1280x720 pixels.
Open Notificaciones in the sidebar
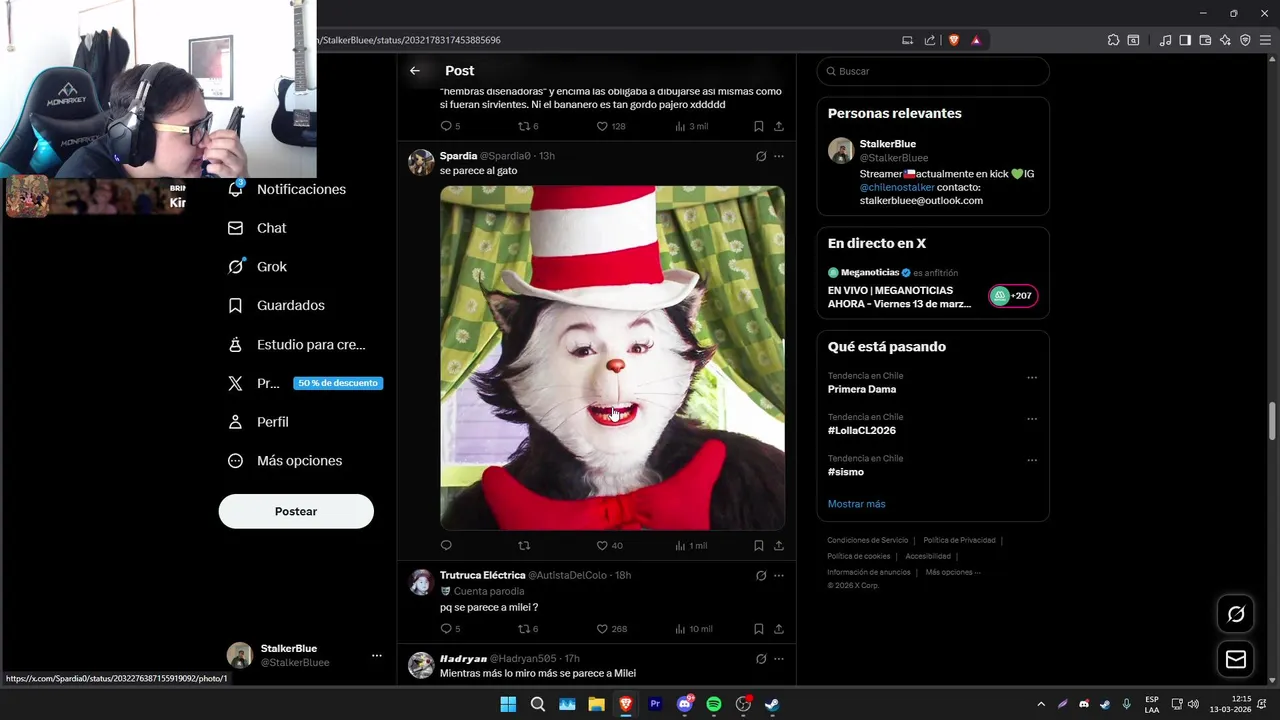[x=288, y=189]
